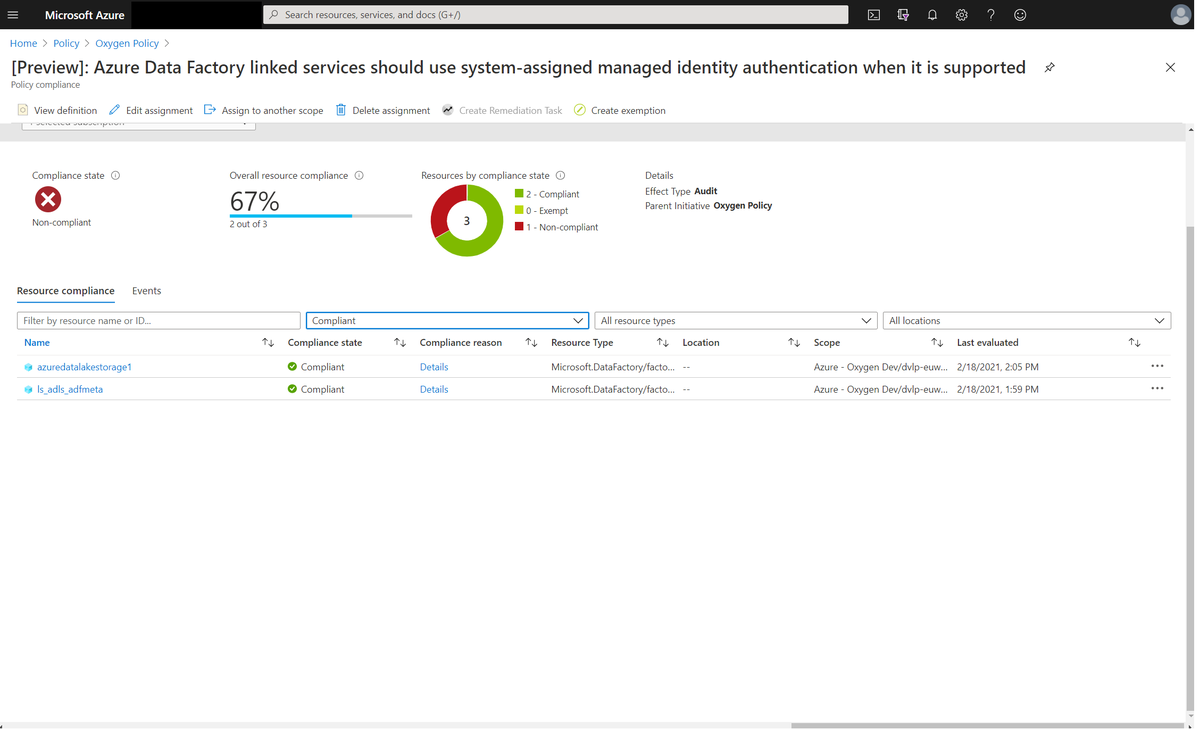1200x730 pixels.
Task: Sort by Compliance reason column arrows
Action: [531, 343]
